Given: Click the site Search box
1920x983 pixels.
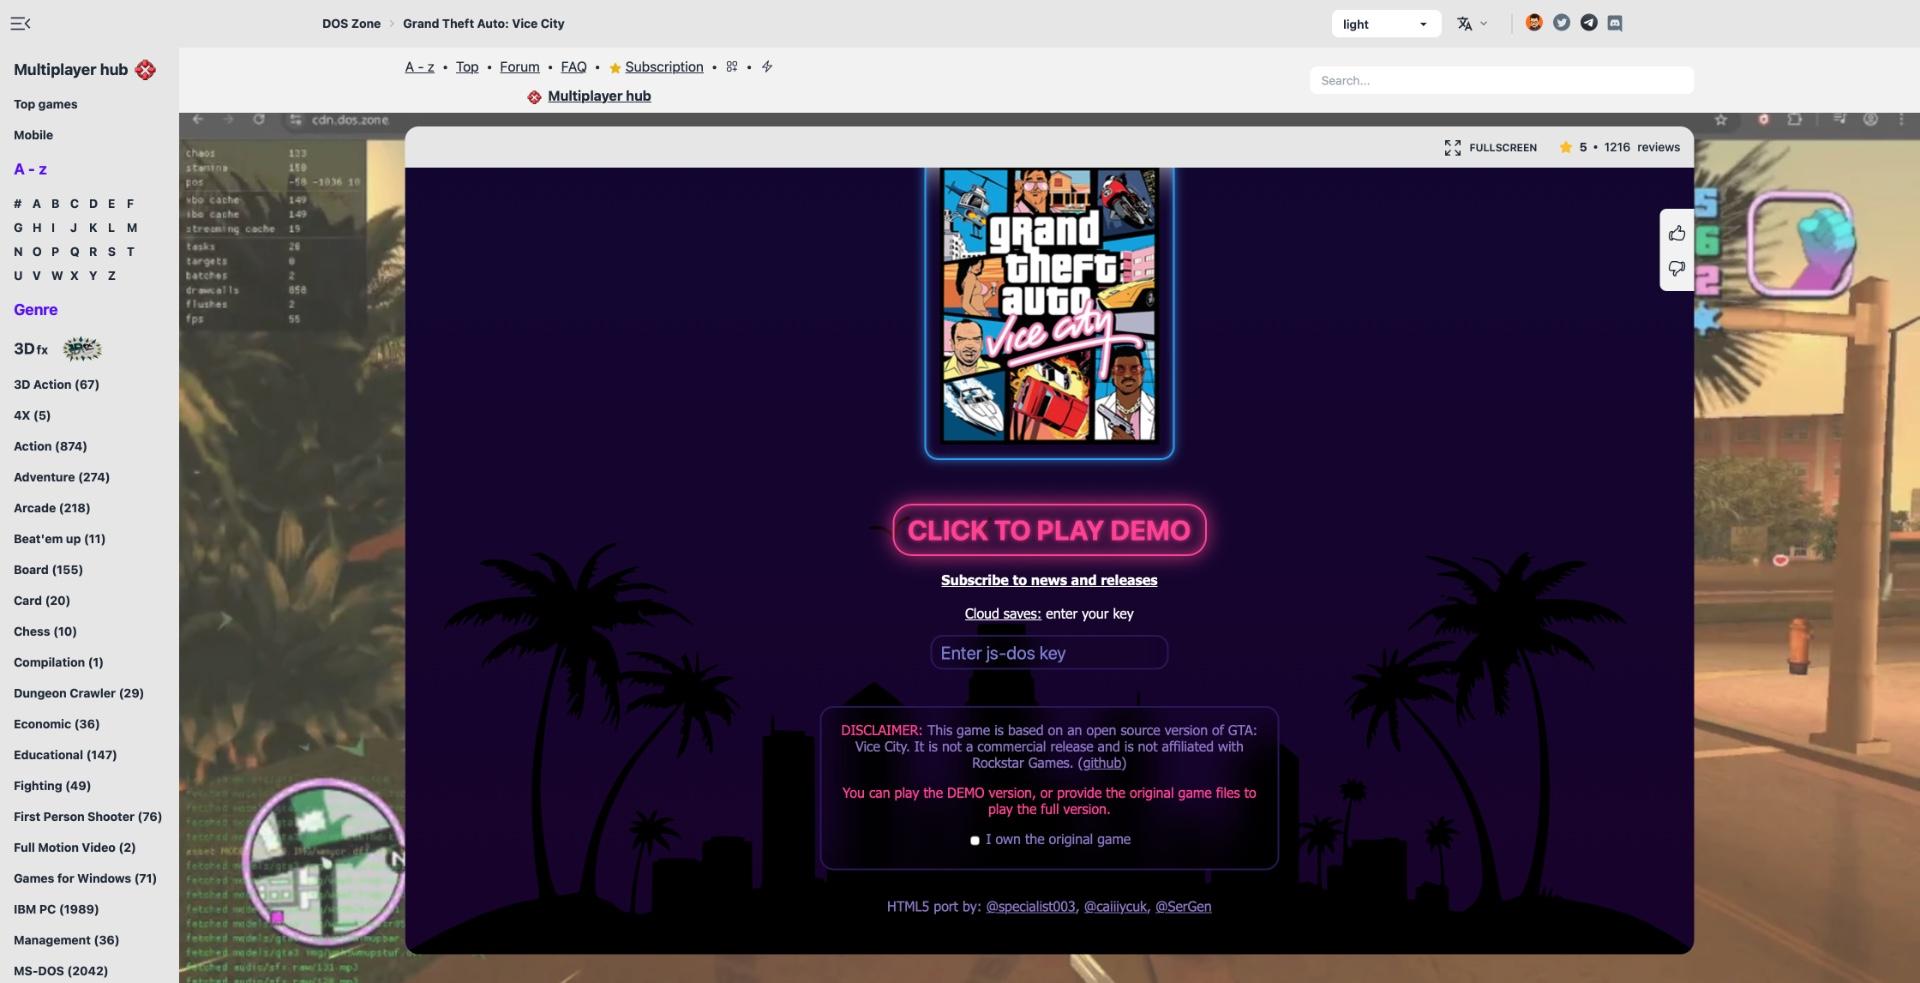Looking at the screenshot, I should point(1500,81).
